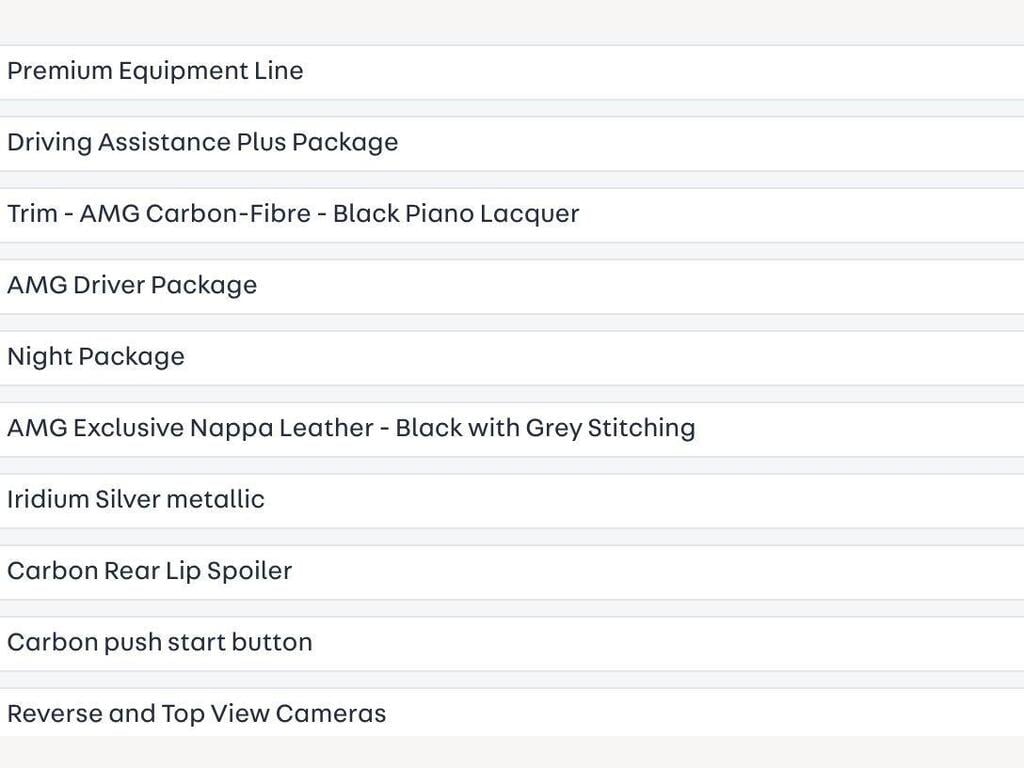Image resolution: width=1024 pixels, height=768 pixels.
Task: Pick the Iridium Silver metallic entry
Action: [512, 500]
